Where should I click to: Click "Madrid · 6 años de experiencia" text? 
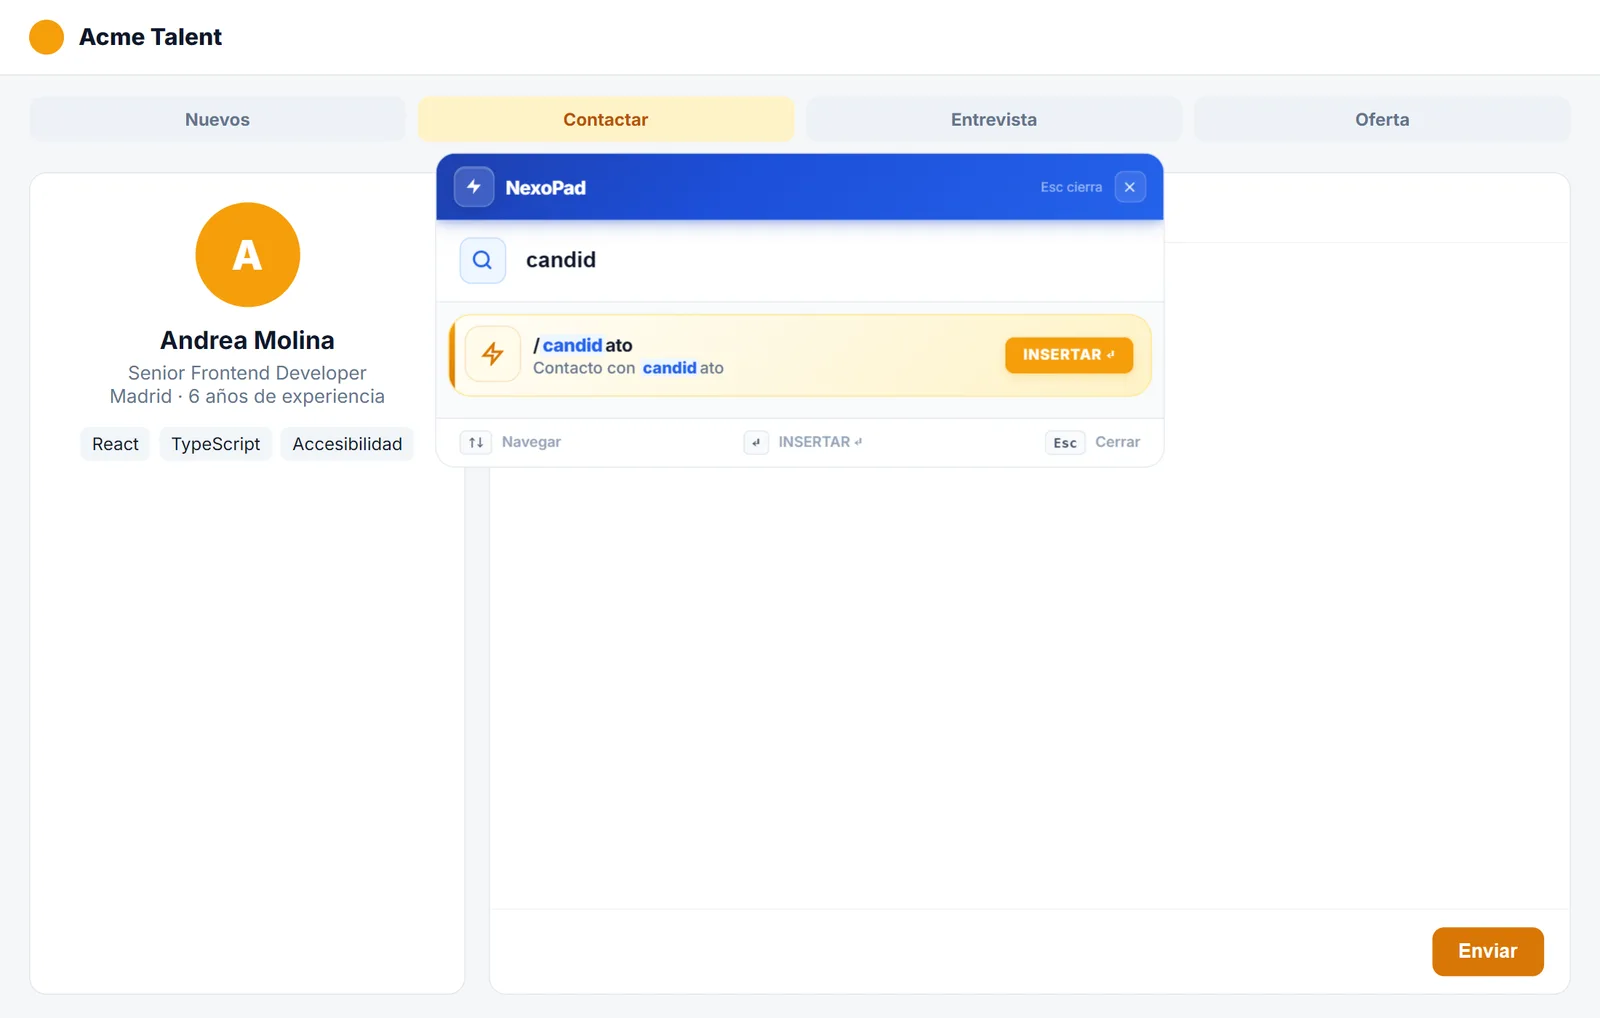pos(247,396)
